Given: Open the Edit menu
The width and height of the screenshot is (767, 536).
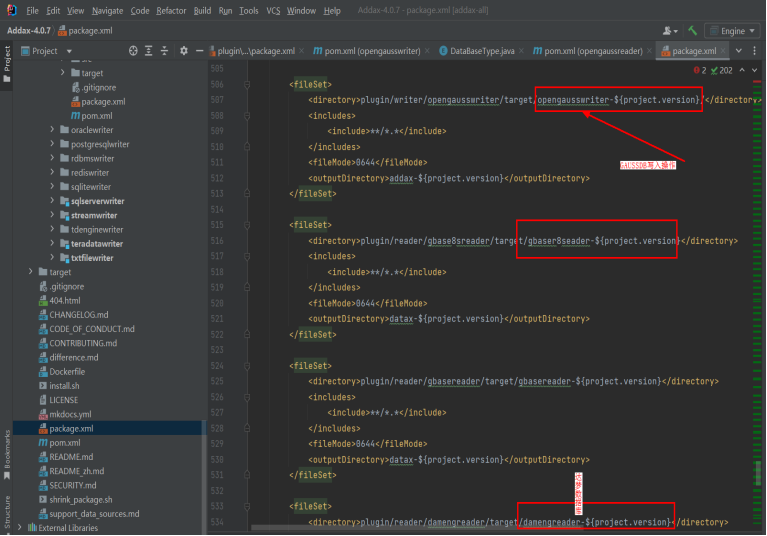Looking at the screenshot, I should coord(53,10).
